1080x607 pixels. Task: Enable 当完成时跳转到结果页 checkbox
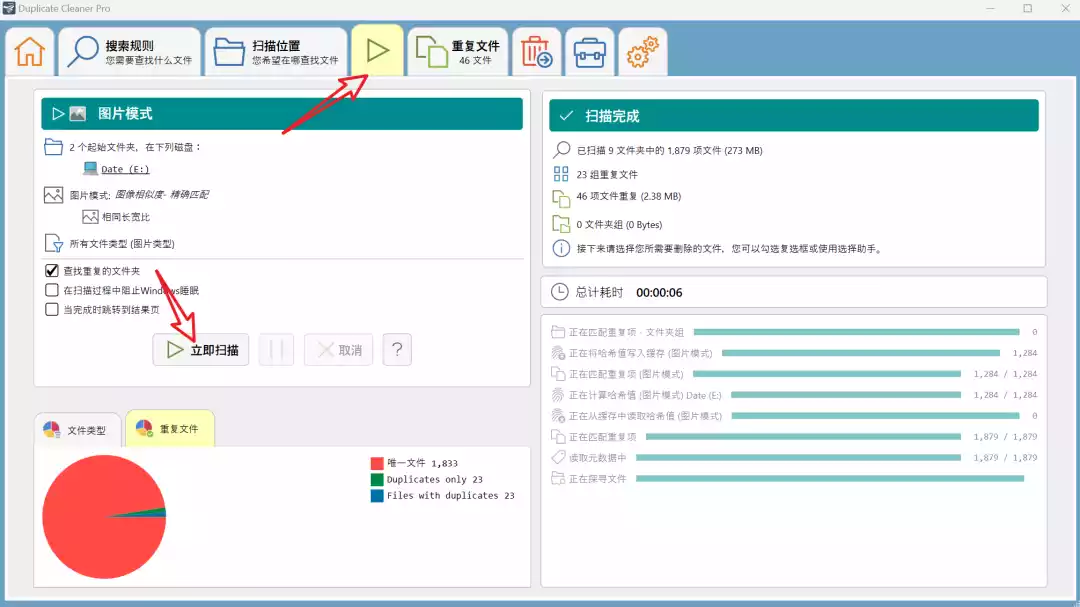53,309
